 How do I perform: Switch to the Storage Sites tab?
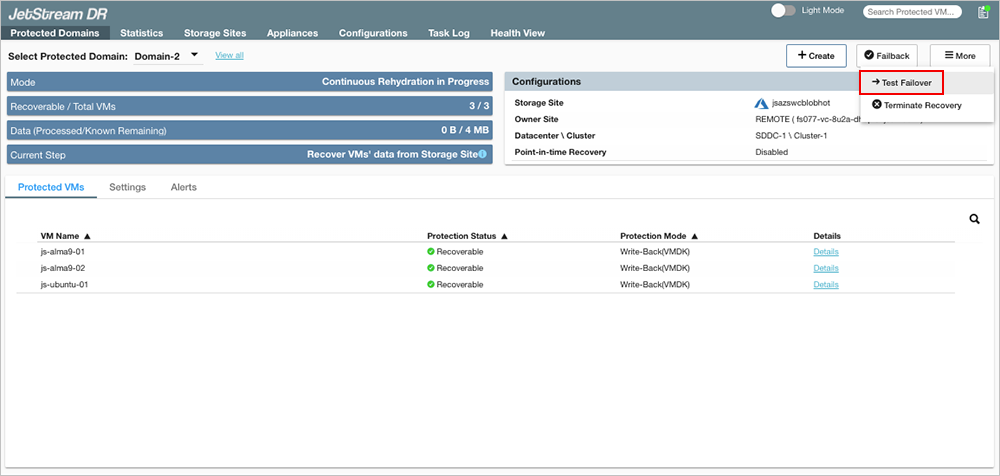click(216, 33)
